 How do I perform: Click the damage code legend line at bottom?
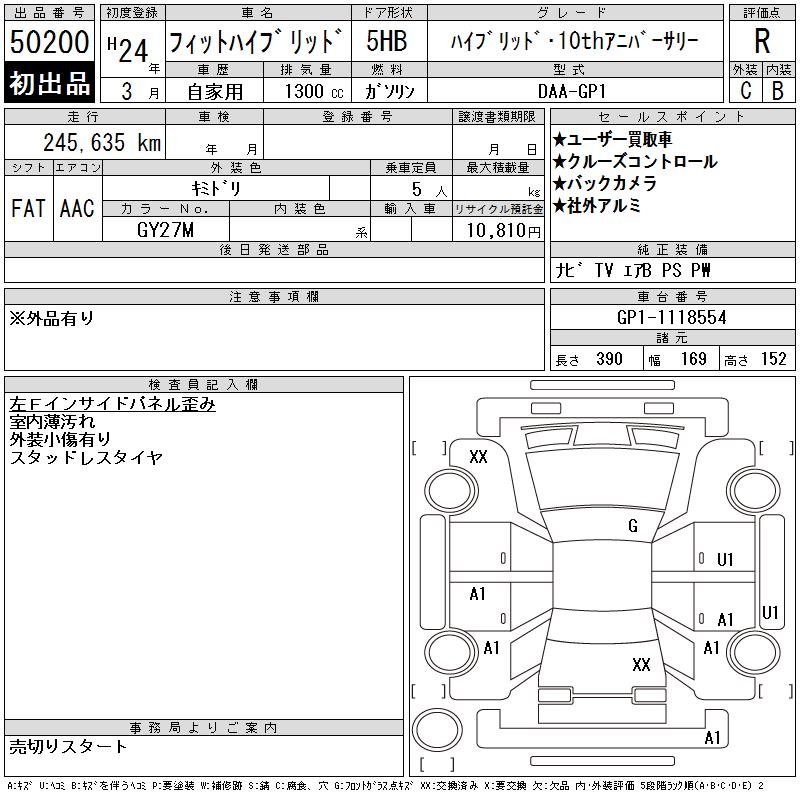click(386, 786)
